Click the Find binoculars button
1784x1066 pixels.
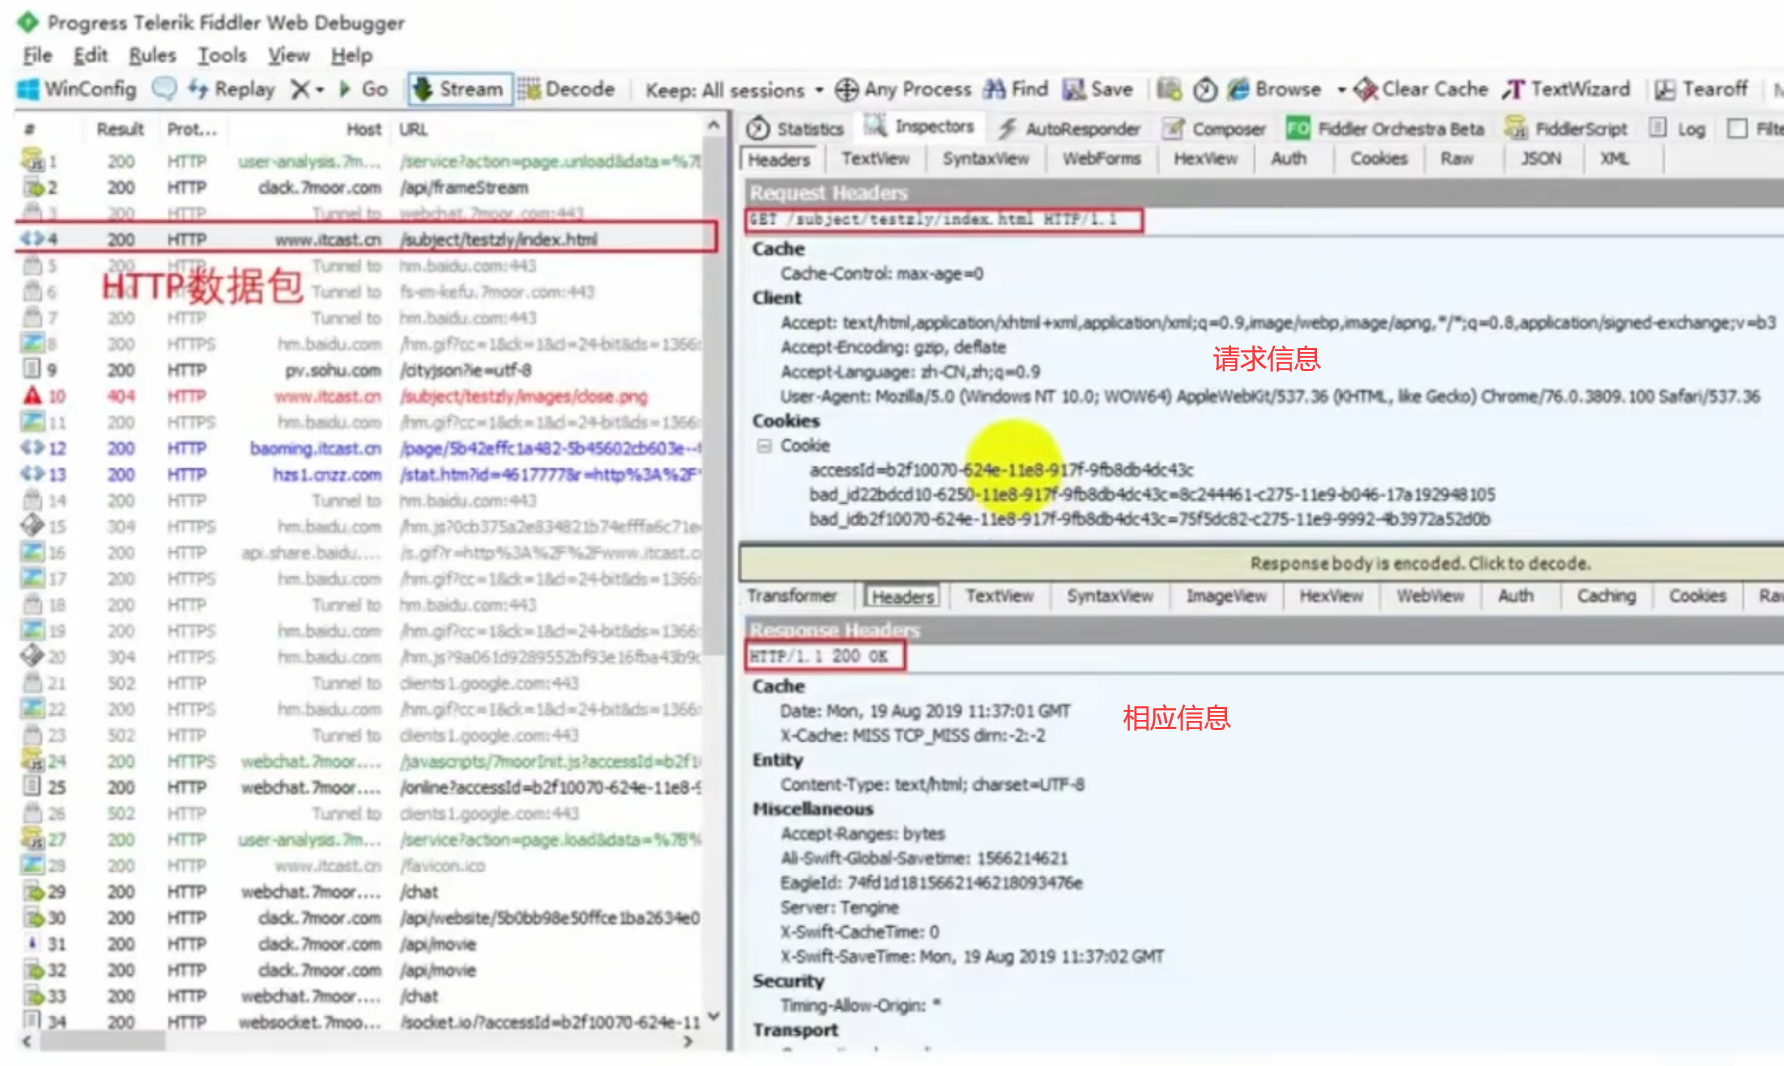1015,89
